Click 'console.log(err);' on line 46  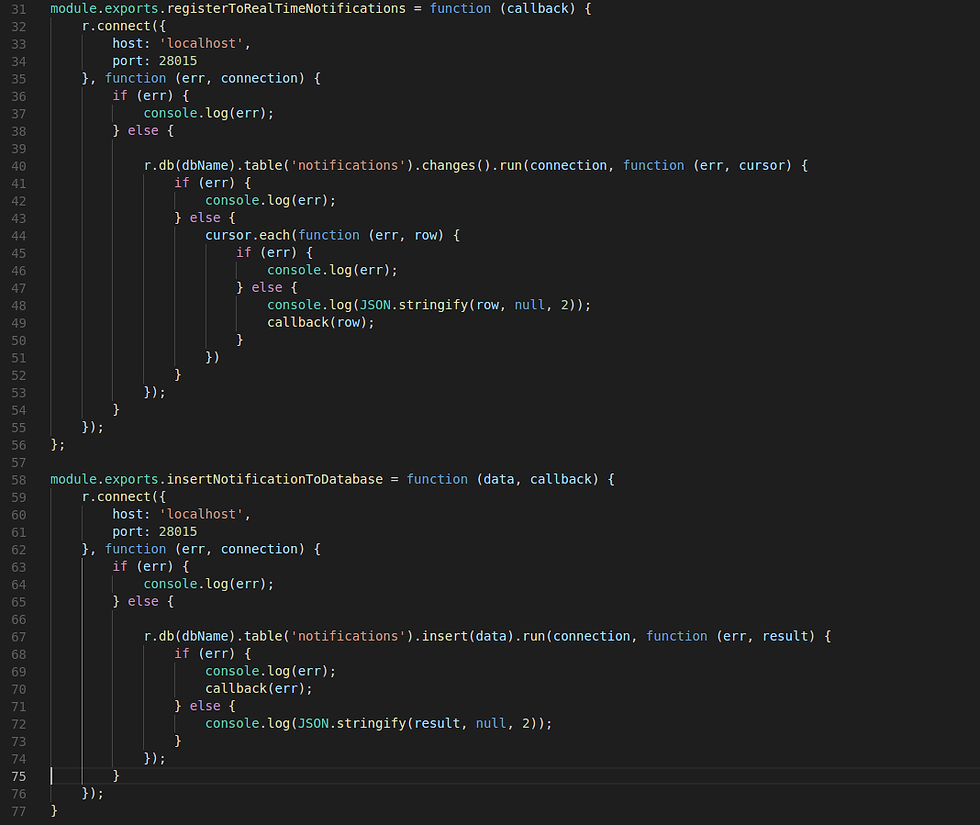[x=332, y=271]
